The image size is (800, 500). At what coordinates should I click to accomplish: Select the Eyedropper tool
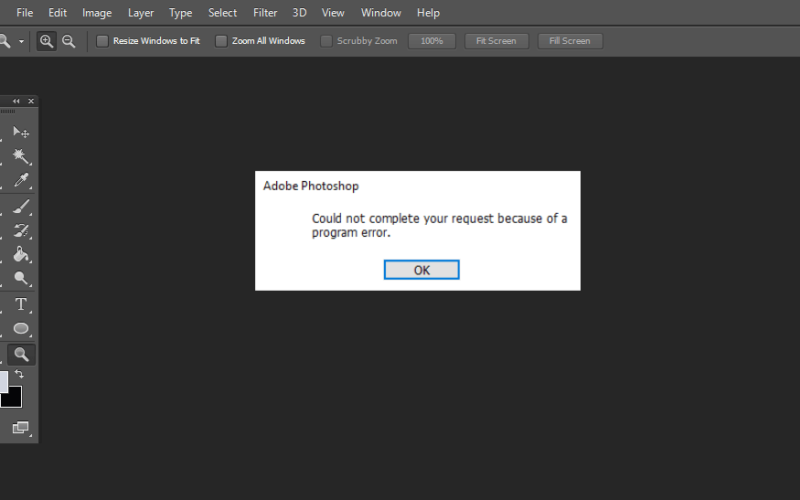pos(21,180)
